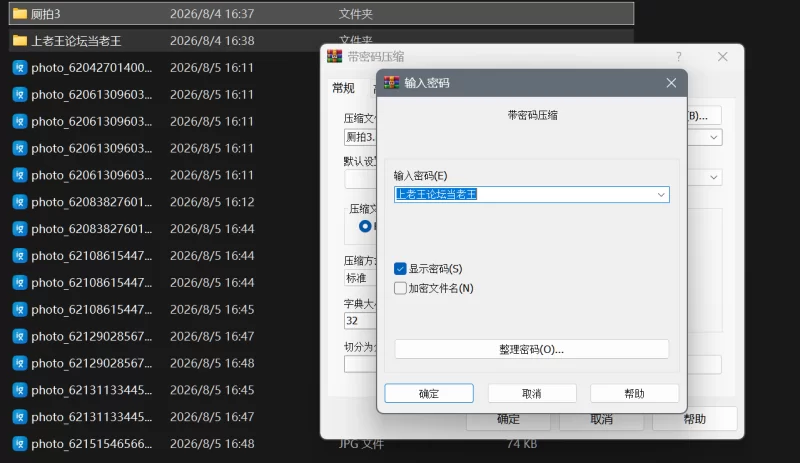Open 整理密码(O)... button
The image size is (800, 463).
point(532,350)
